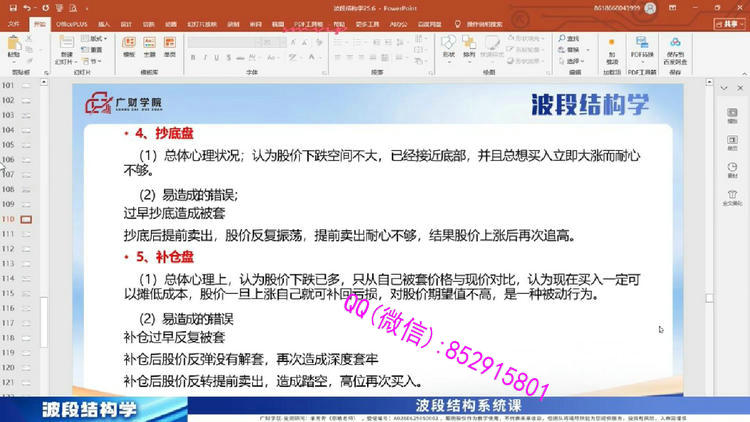Click the Reset (重置) slide button

(x=92, y=50)
